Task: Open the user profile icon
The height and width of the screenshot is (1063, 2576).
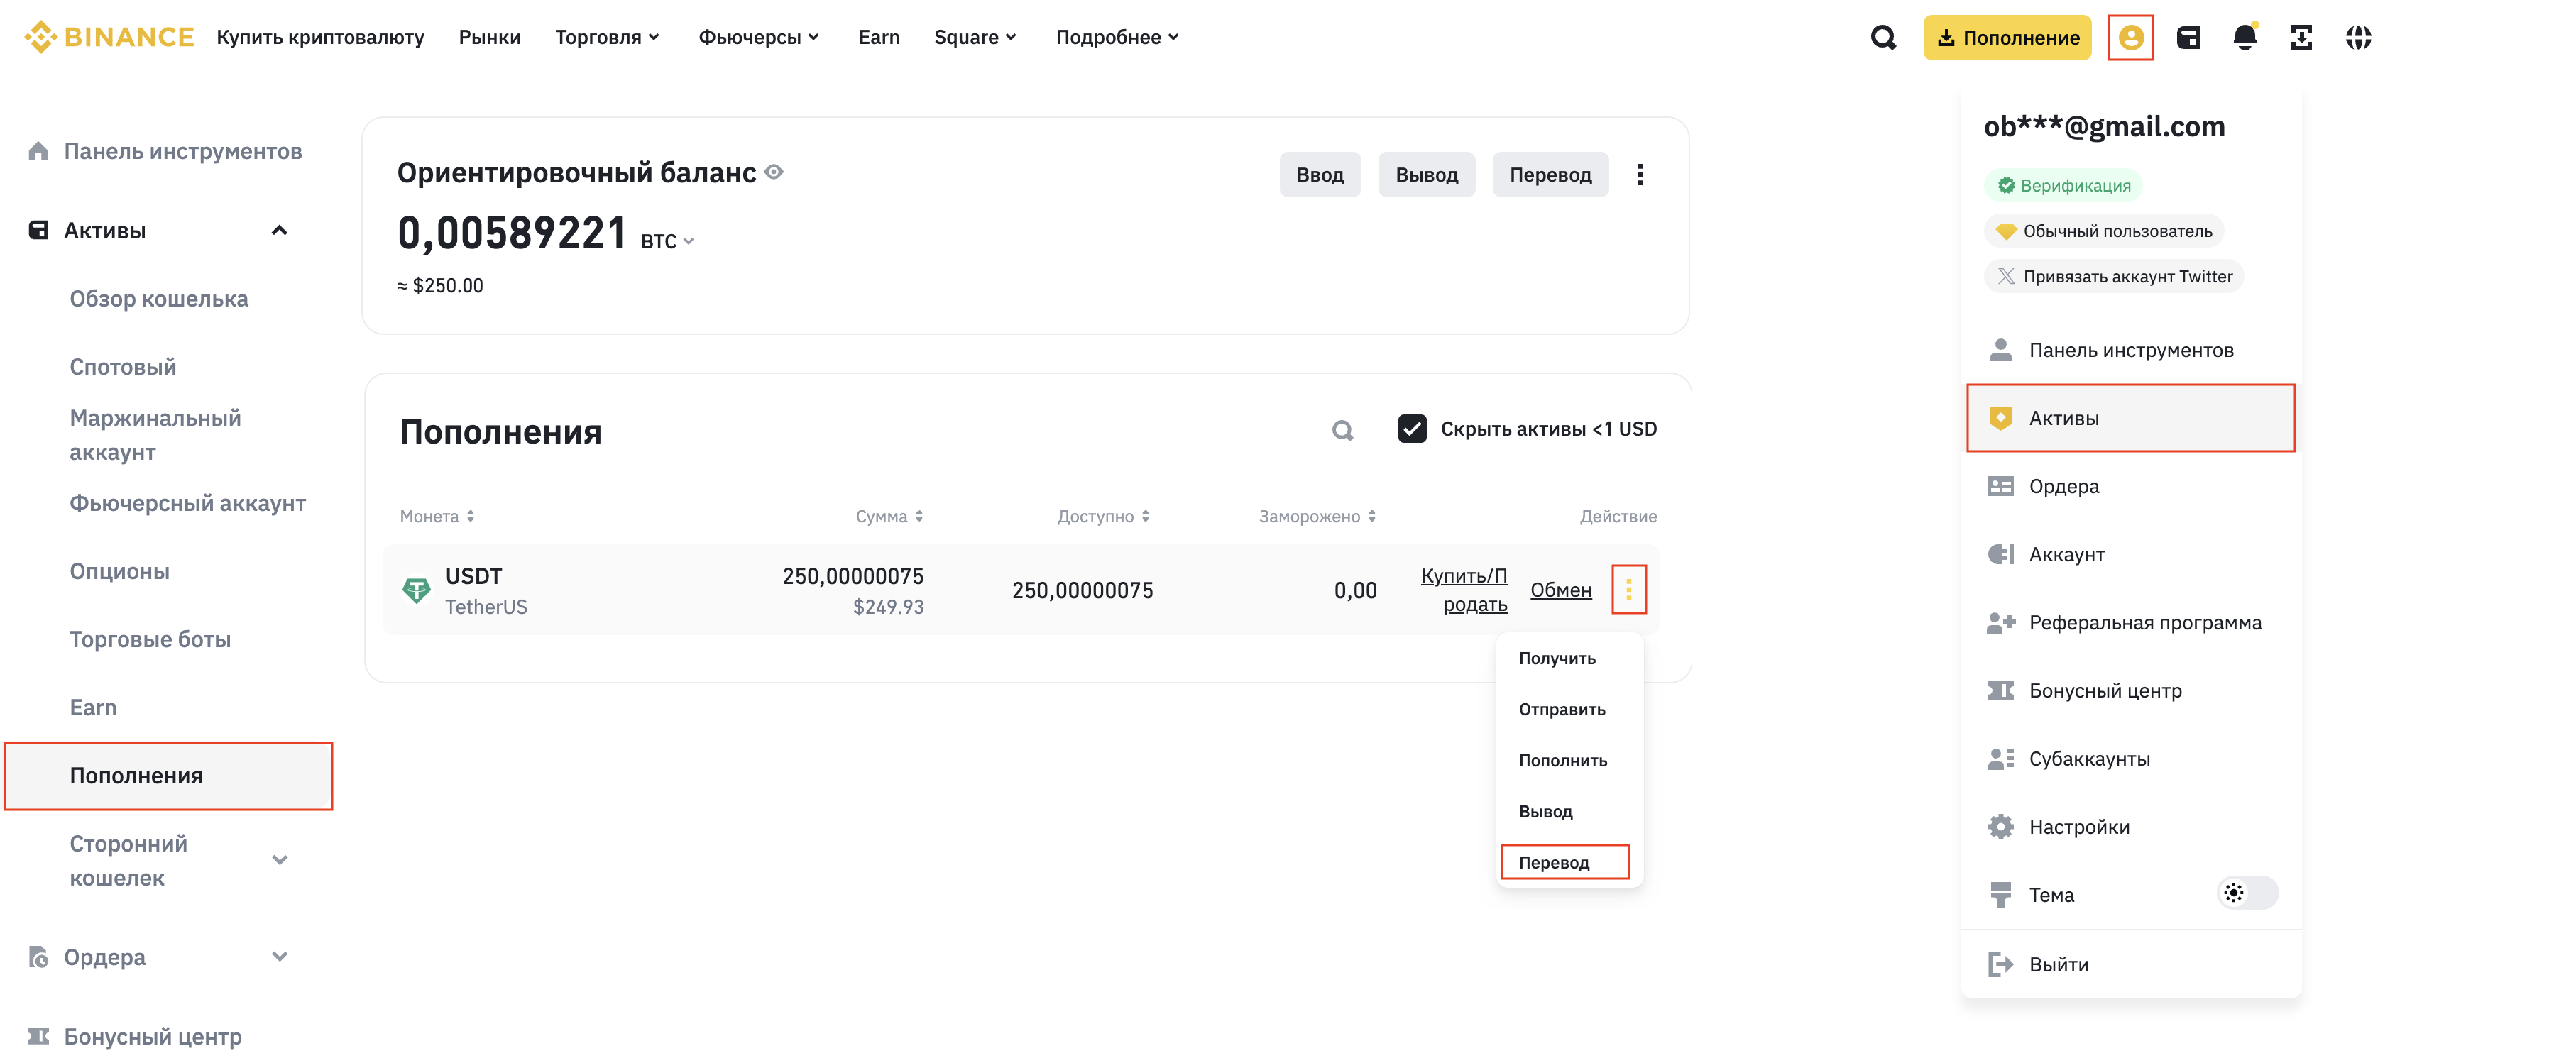Action: click(x=2130, y=38)
